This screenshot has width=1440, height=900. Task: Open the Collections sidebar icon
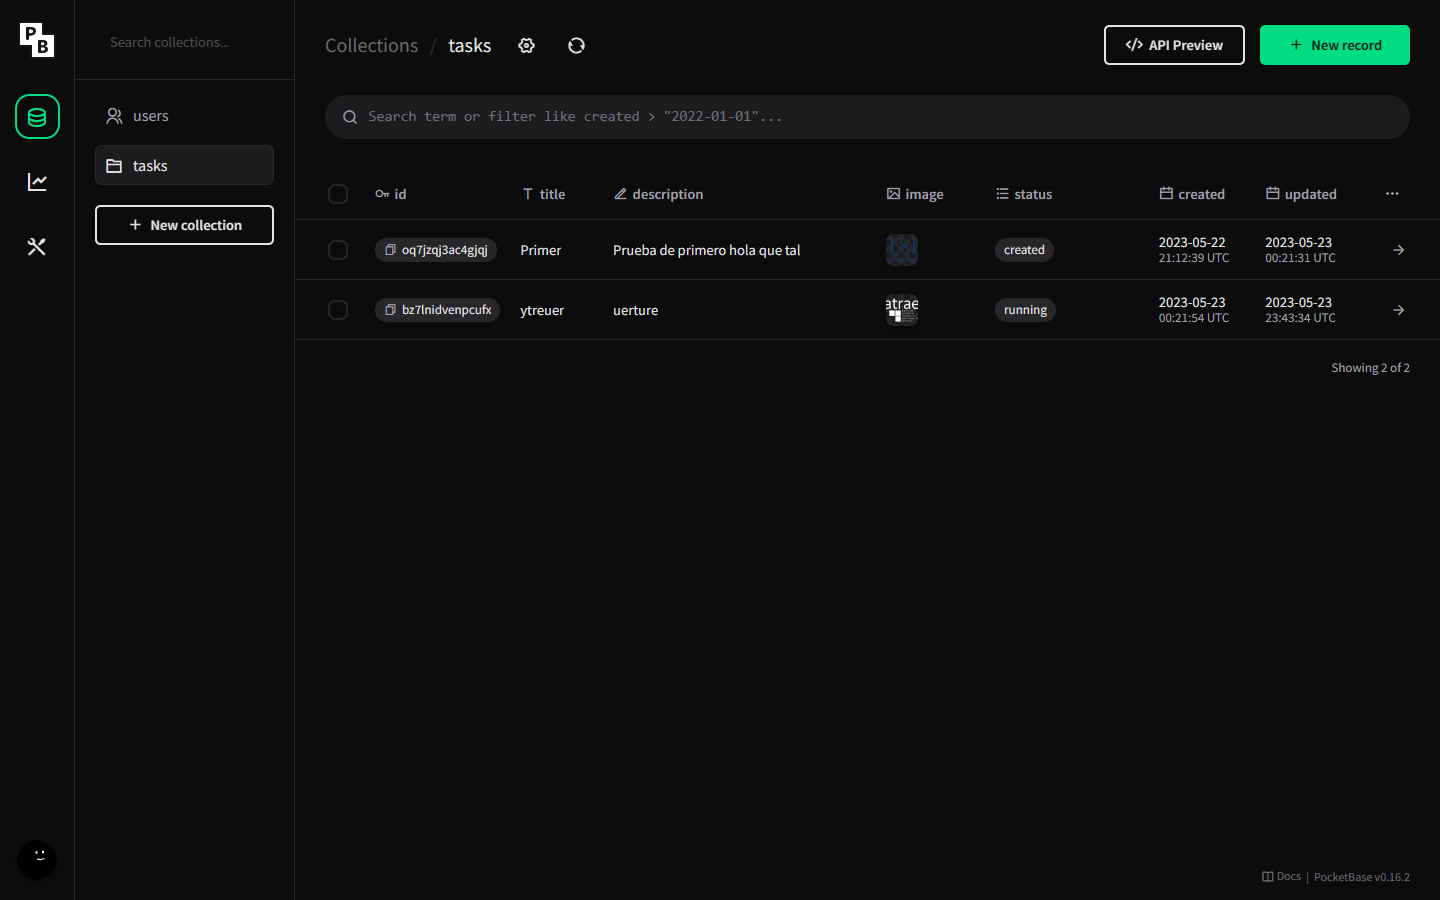click(37, 116)
